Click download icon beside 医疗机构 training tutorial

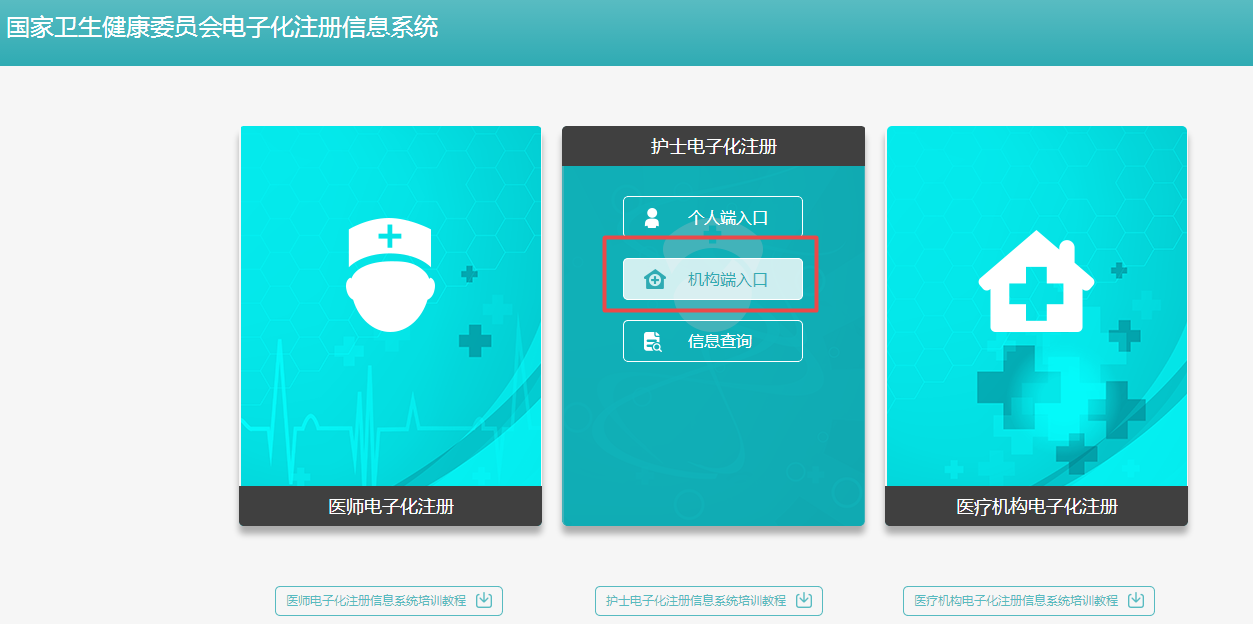point(1135,600)
